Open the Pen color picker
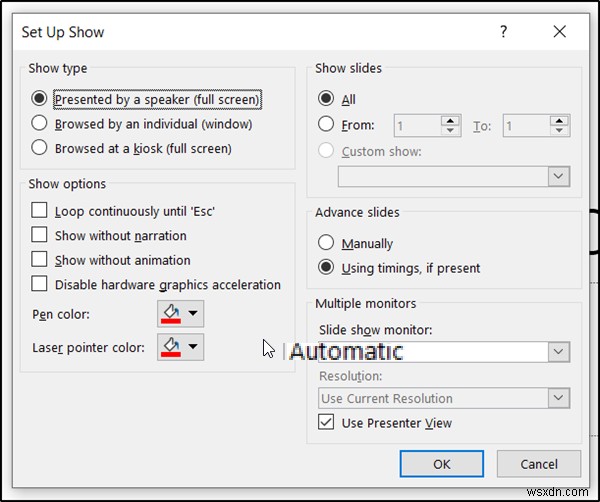The height and width of the screenshot is (502, 600). click(180, 314)
